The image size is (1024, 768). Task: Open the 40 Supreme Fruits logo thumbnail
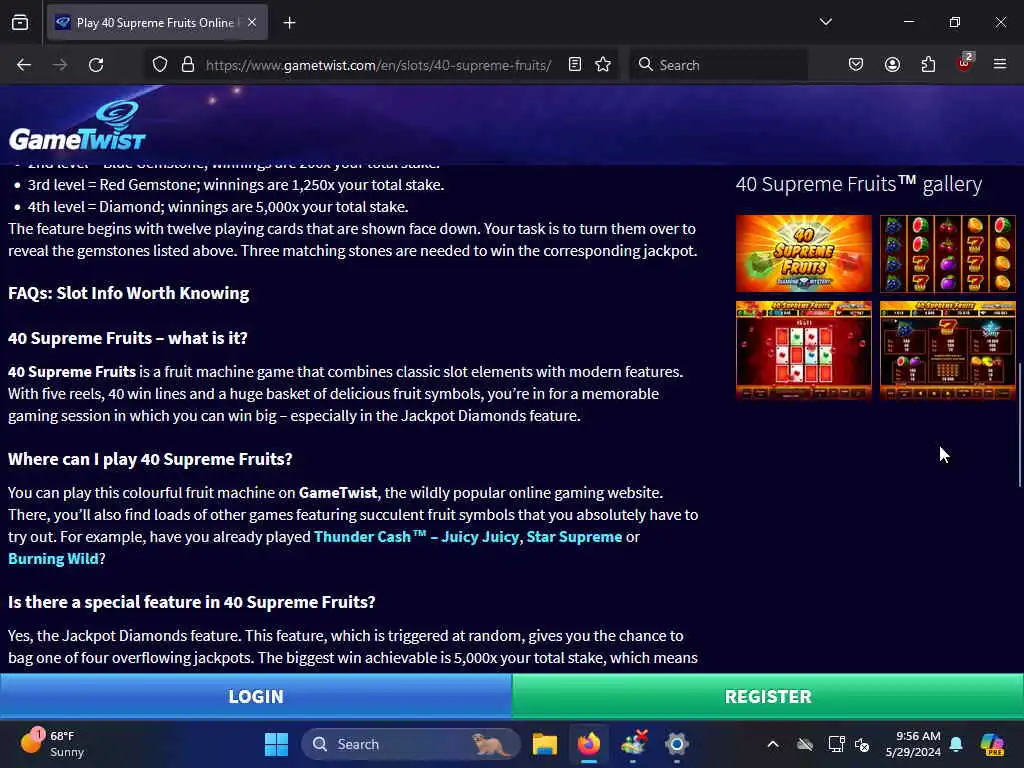tap(803, 253)
